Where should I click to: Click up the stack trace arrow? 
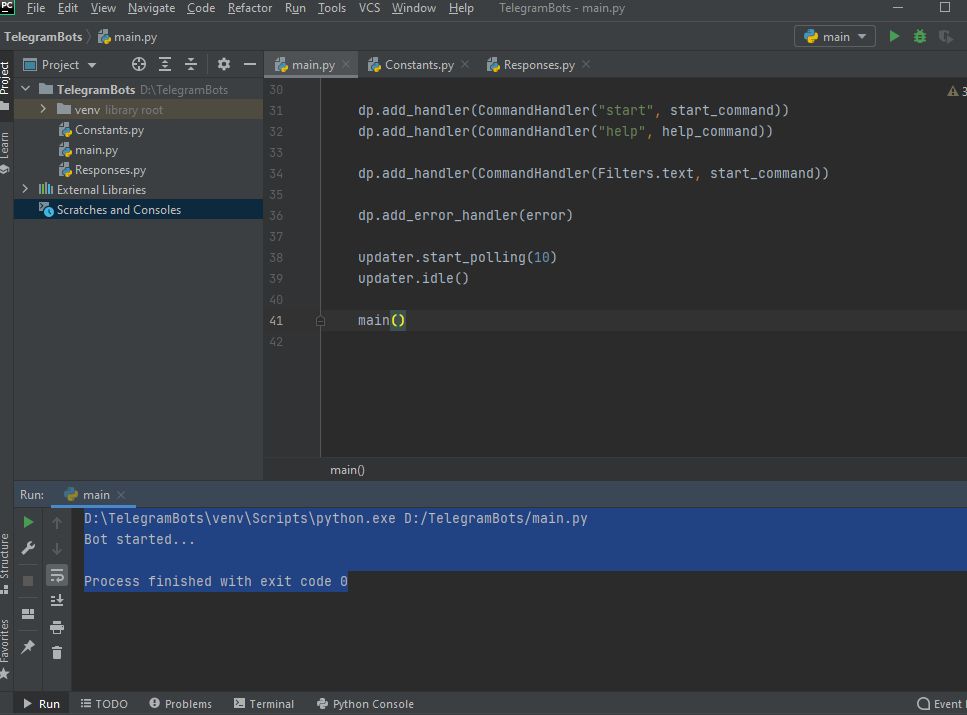(57, 523)
